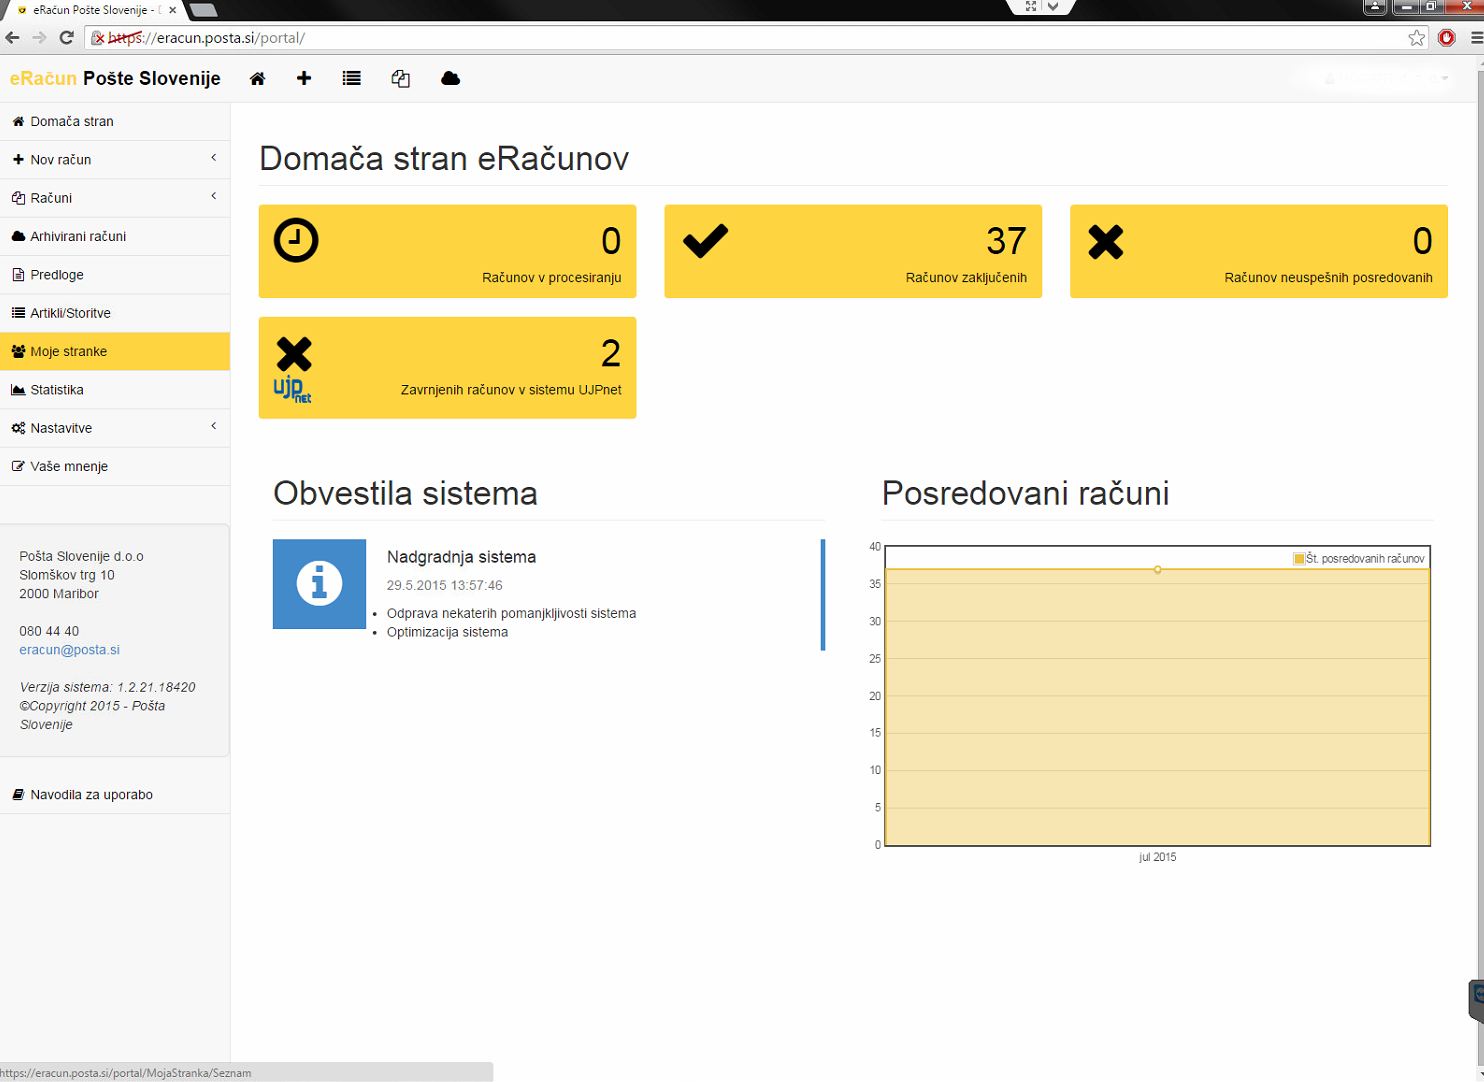
Task: Select the 'Verzija sistema: 1.2.21.18420' text
Action: (x=107, y=687)
